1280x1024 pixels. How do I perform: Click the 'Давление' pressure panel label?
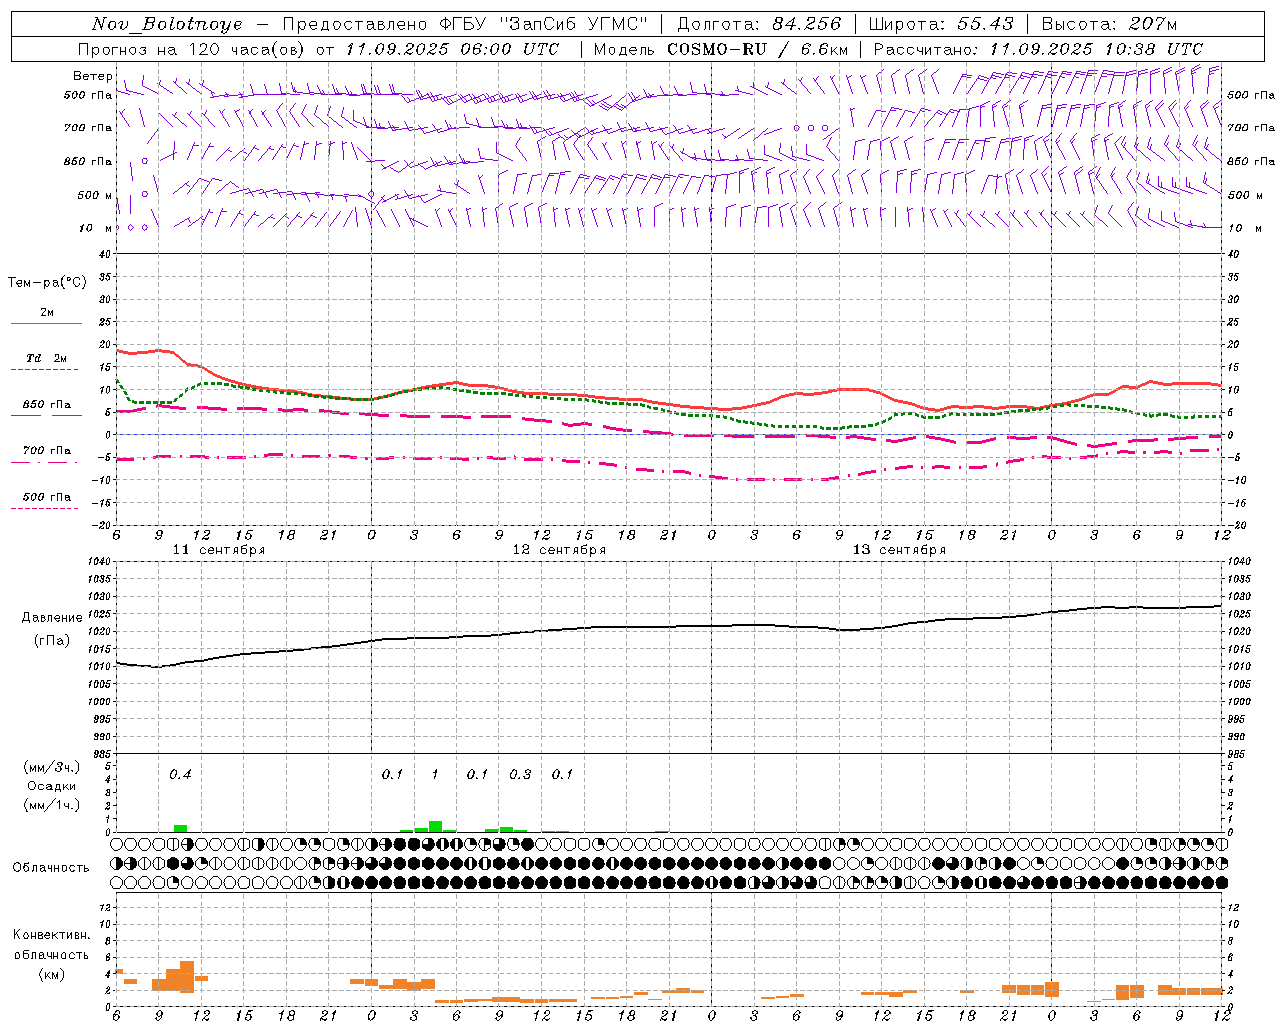point(52,618)
